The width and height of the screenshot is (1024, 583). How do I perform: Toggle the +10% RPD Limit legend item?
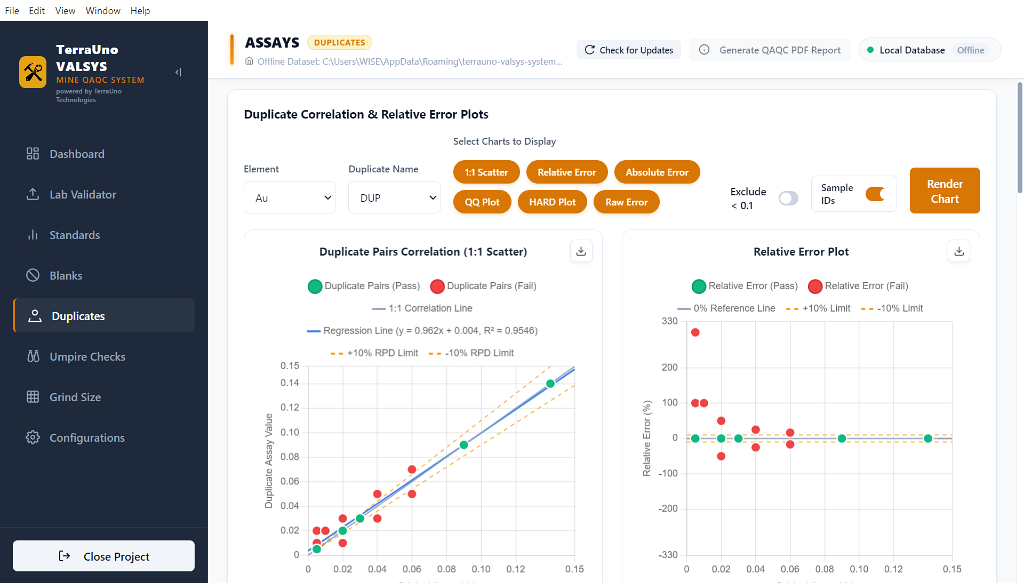(x=374, y=353)
